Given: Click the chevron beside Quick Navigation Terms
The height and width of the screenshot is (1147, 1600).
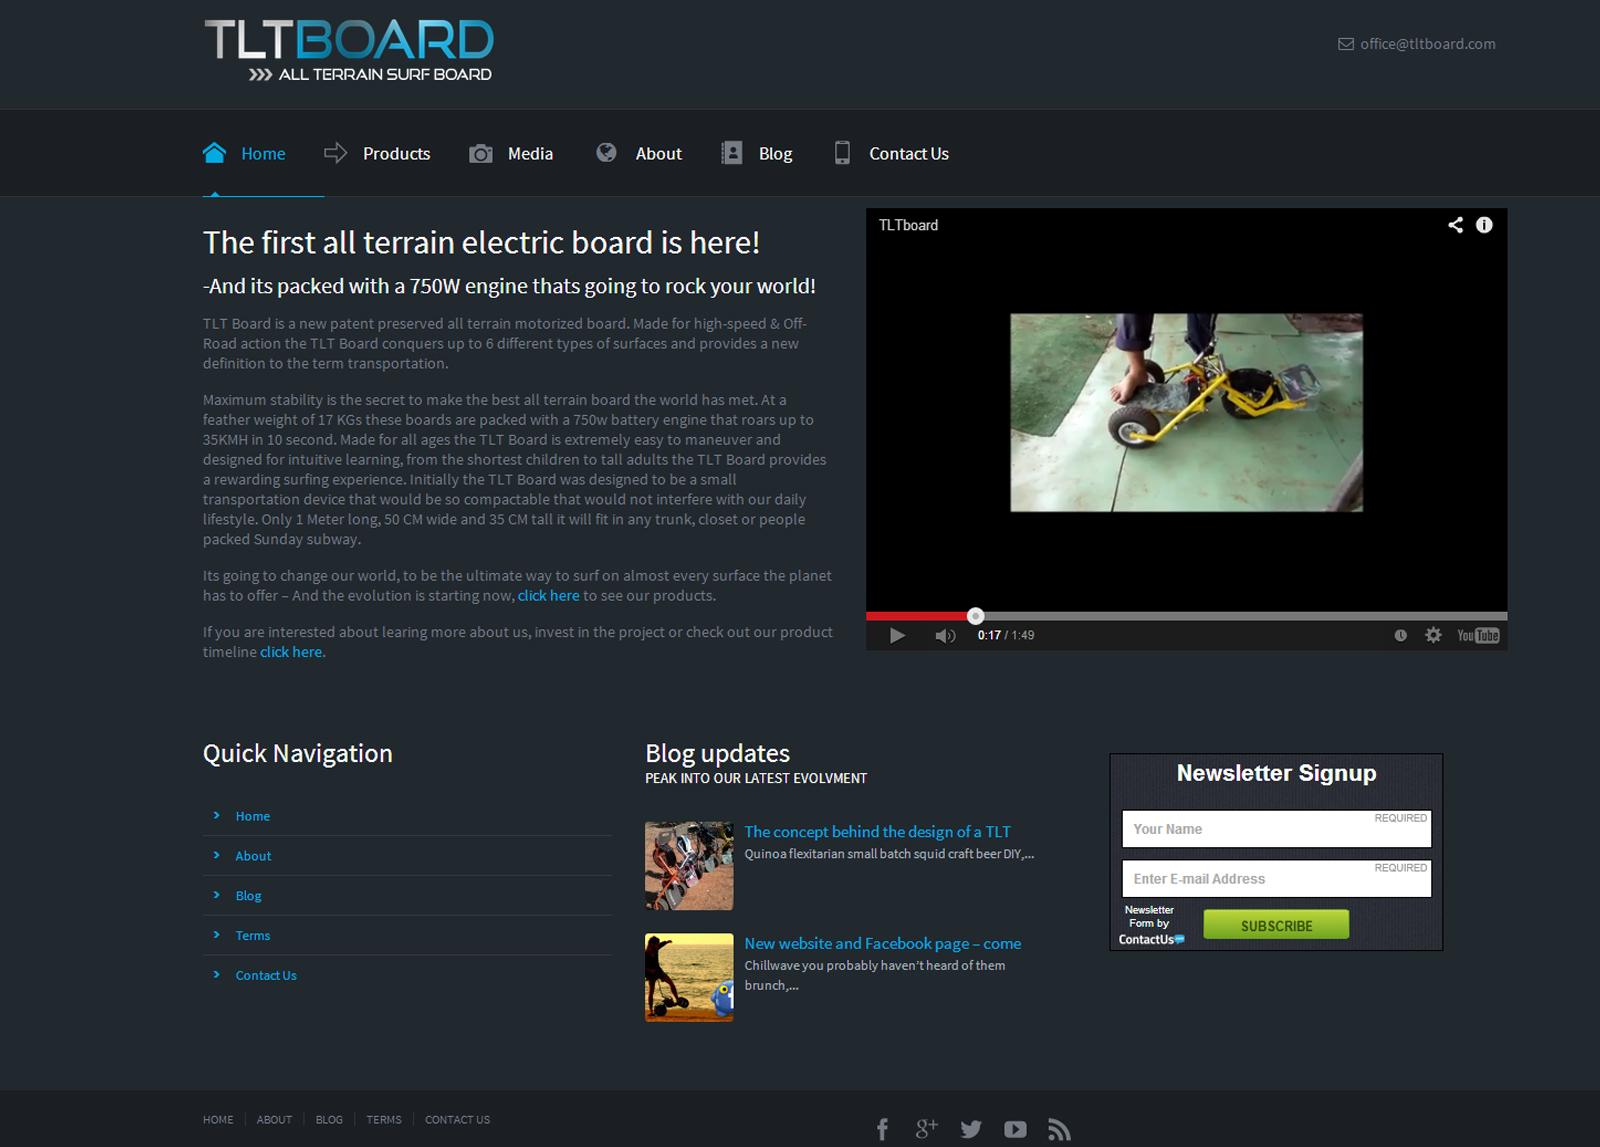Looking at the screenshot, I should 216,934.
